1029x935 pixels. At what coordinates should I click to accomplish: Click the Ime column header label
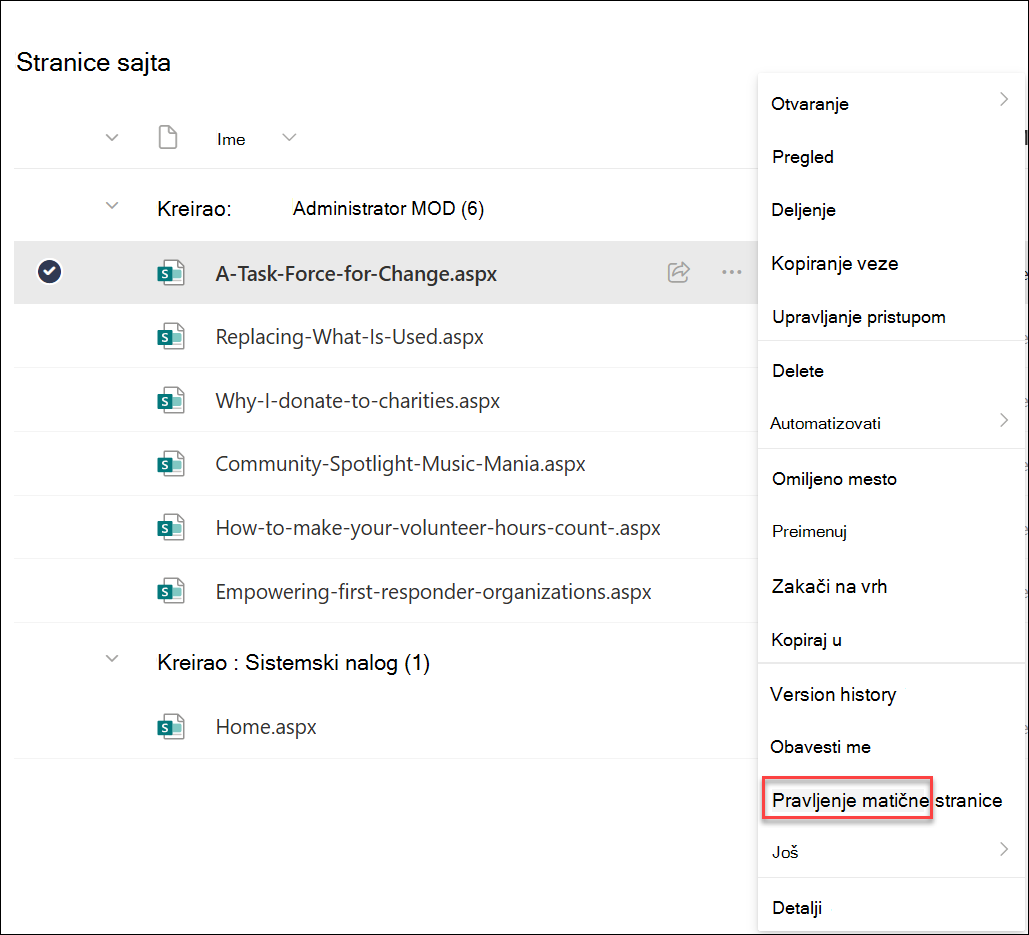coord(231,139)
